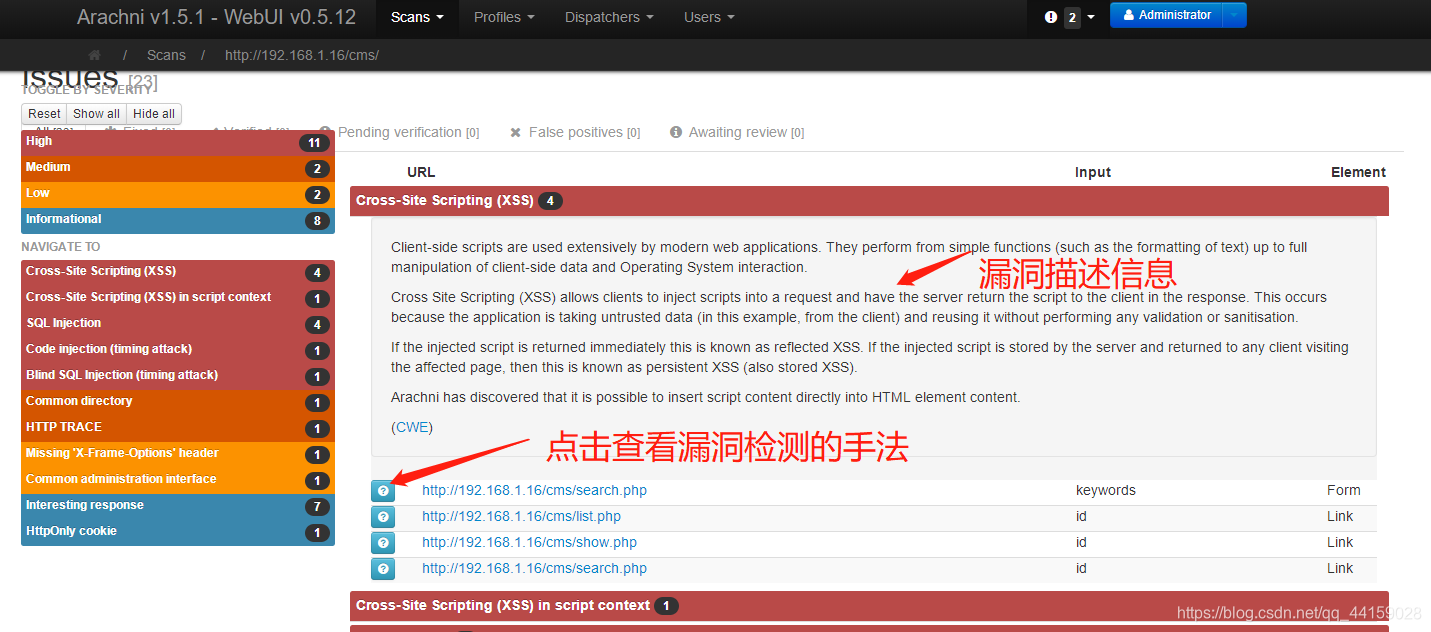Click the notifications exclamation icon

click(1051, 17)
